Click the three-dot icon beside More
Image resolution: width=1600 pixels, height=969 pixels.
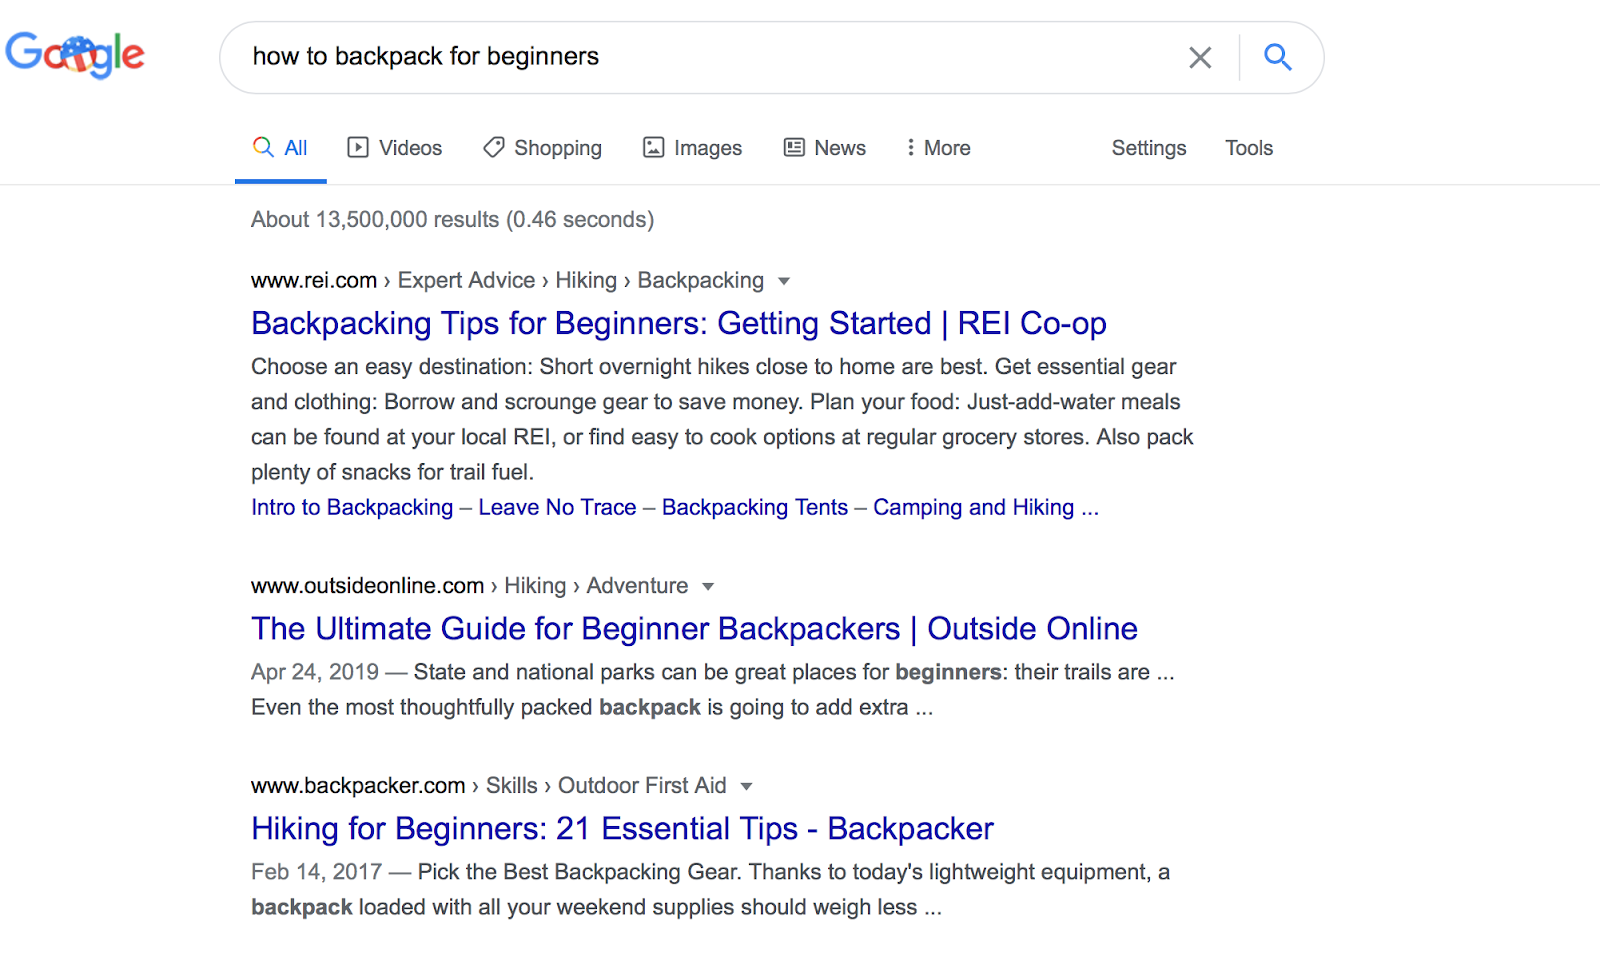[910, 148]
